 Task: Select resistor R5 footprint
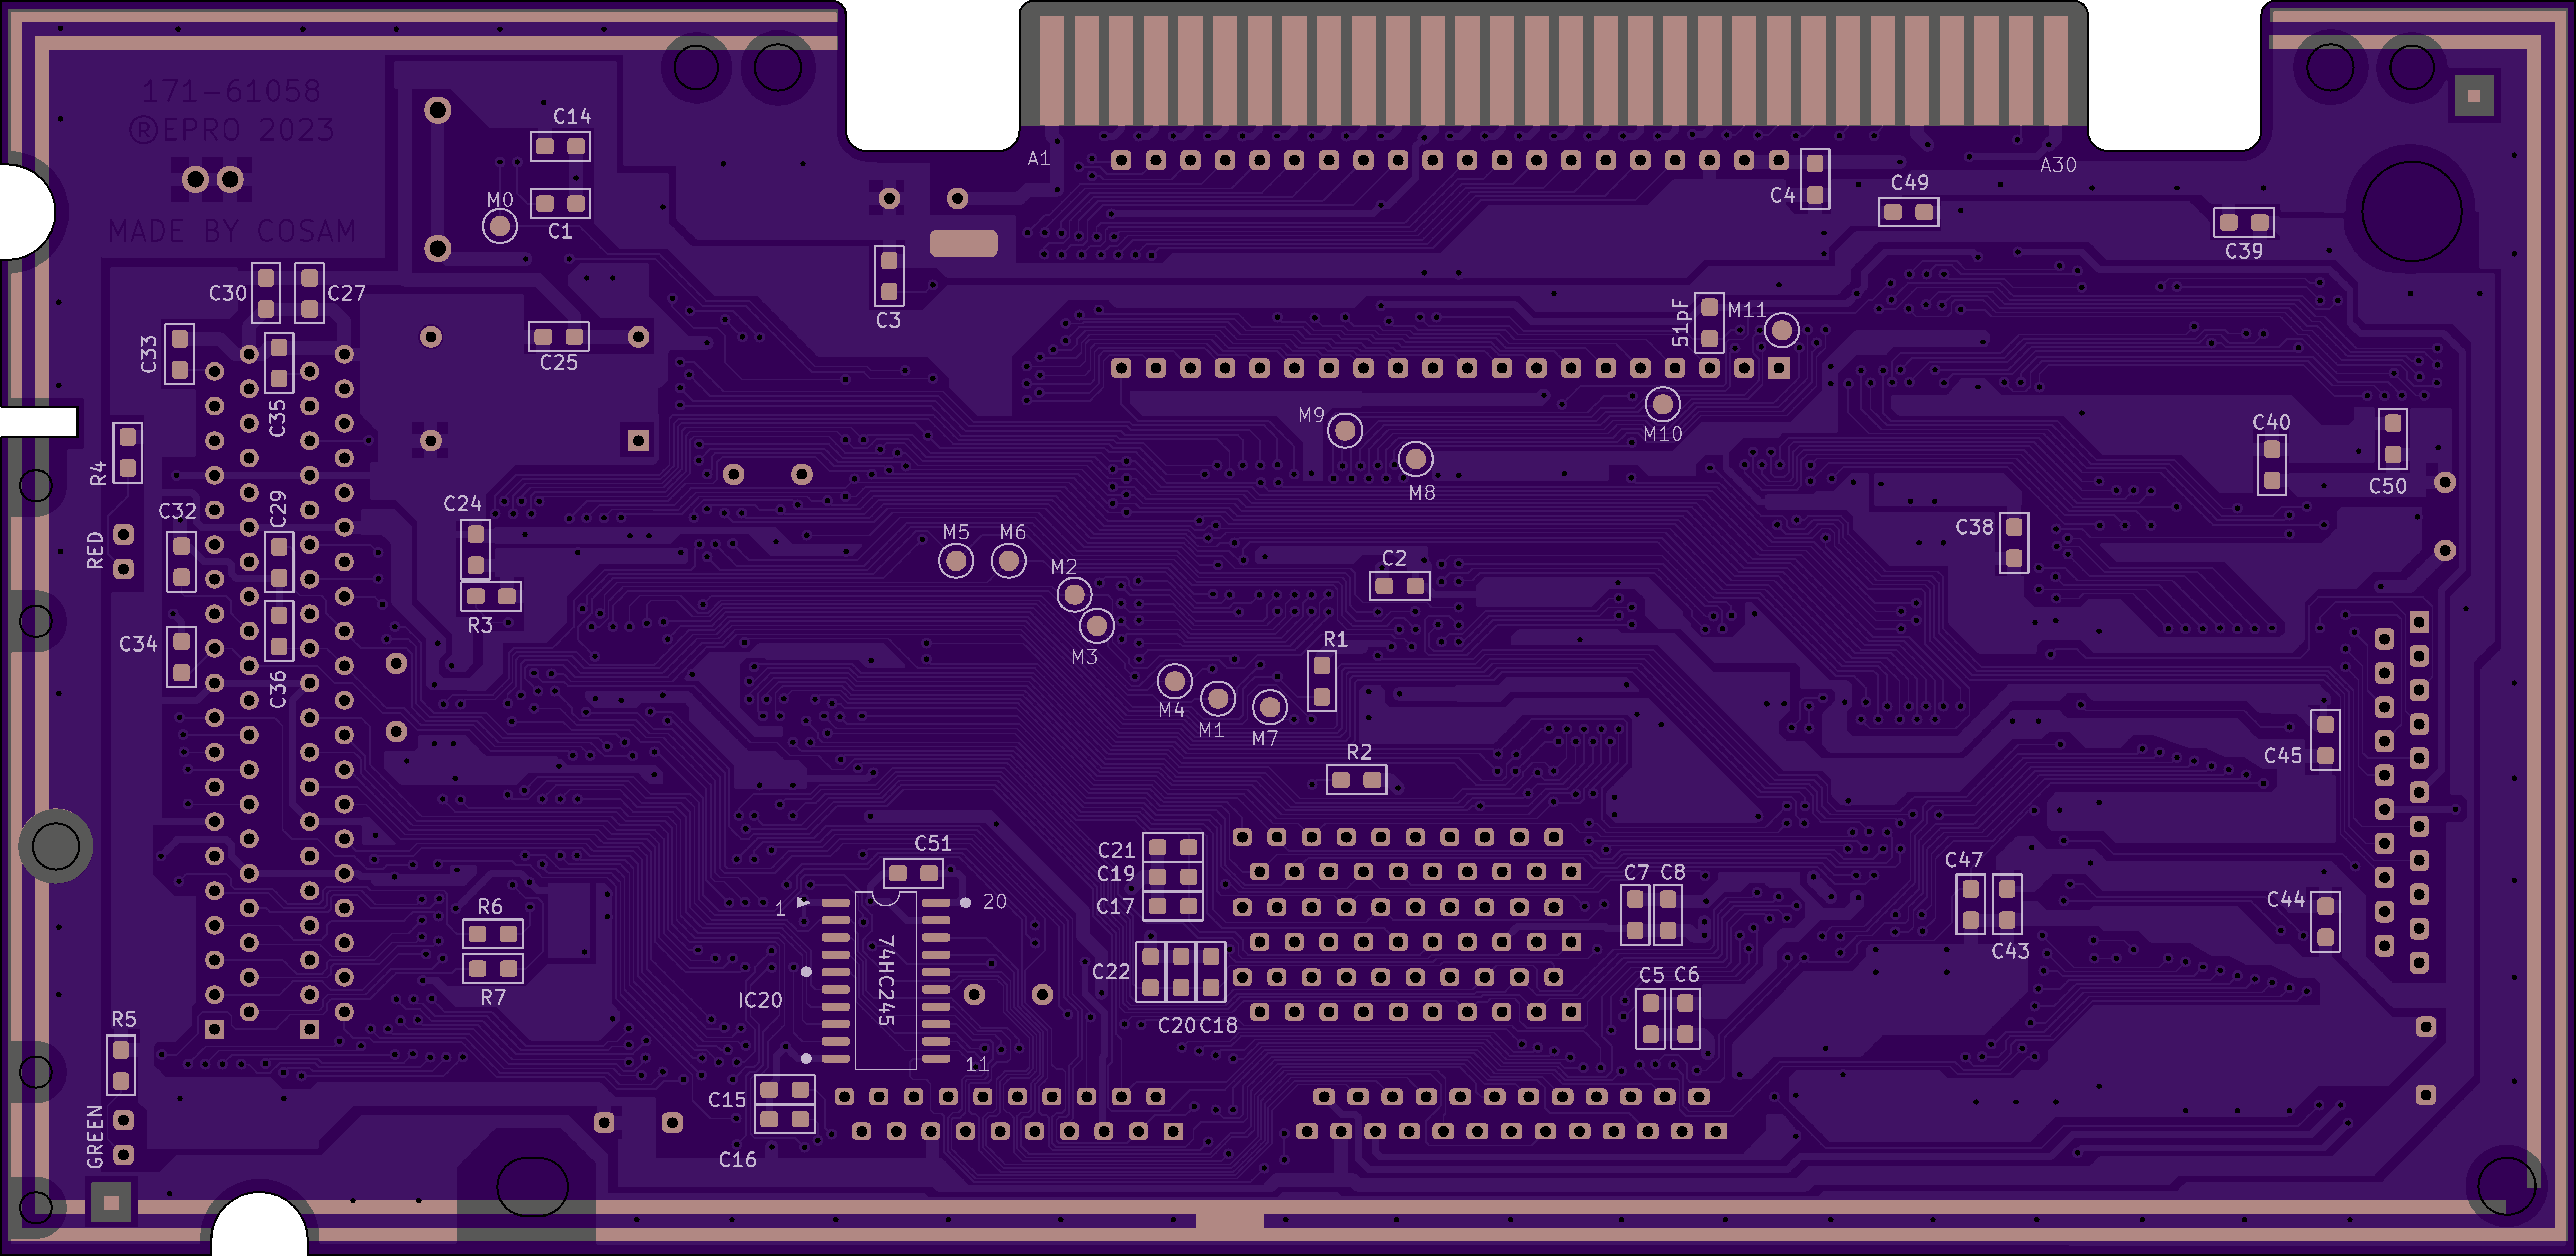(121, 1065)
